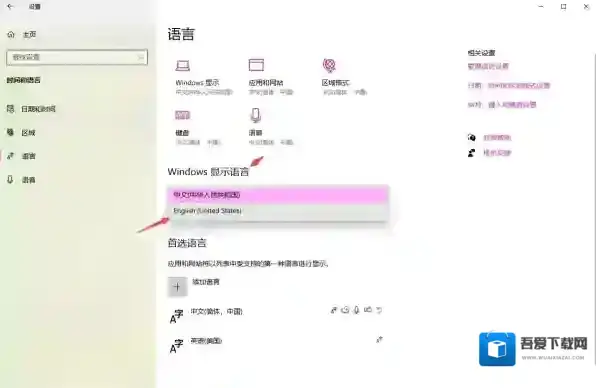Click the last feature icon on 中文(简体，中国) row

(379, 310)
